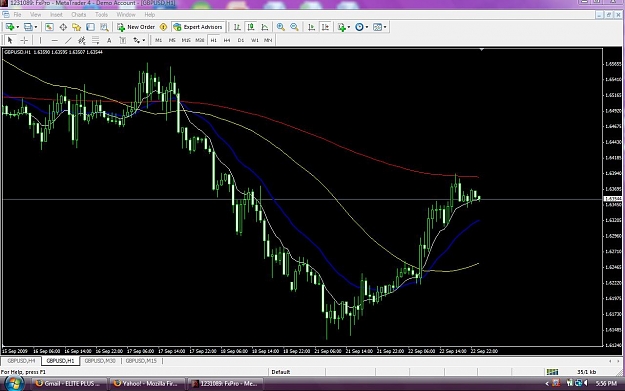Select the Crosshair tool
Viewport: 625px width, 391px height.
(x=24, y=40)
